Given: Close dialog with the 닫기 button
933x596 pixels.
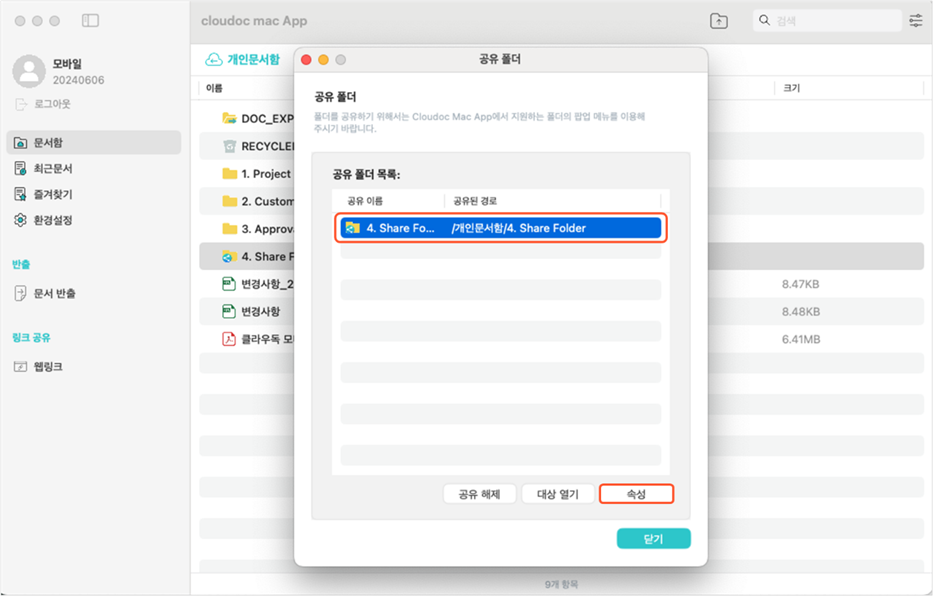Looking at the screenshot, I should [653, 539].
